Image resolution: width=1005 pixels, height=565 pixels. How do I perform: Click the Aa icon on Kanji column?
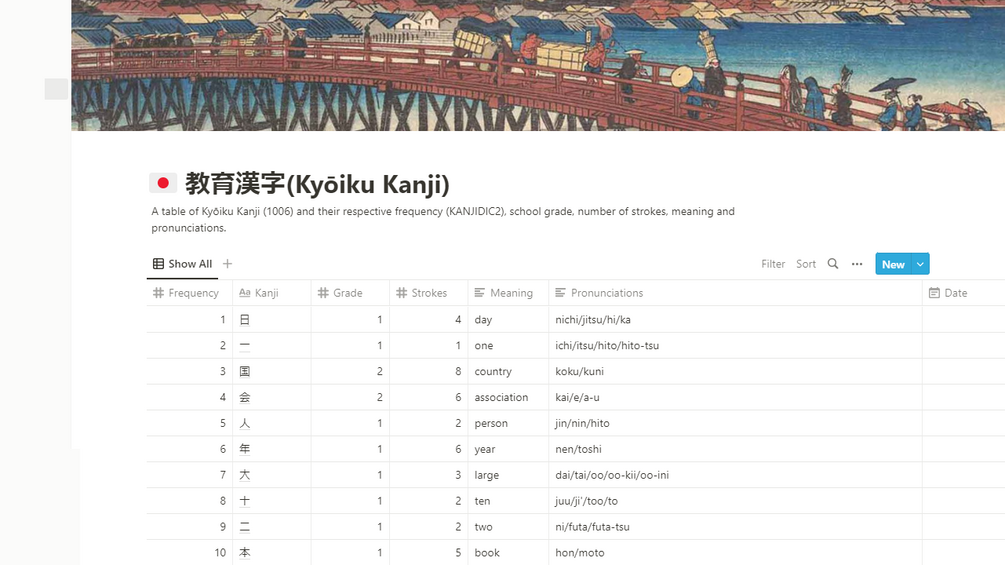244,293
